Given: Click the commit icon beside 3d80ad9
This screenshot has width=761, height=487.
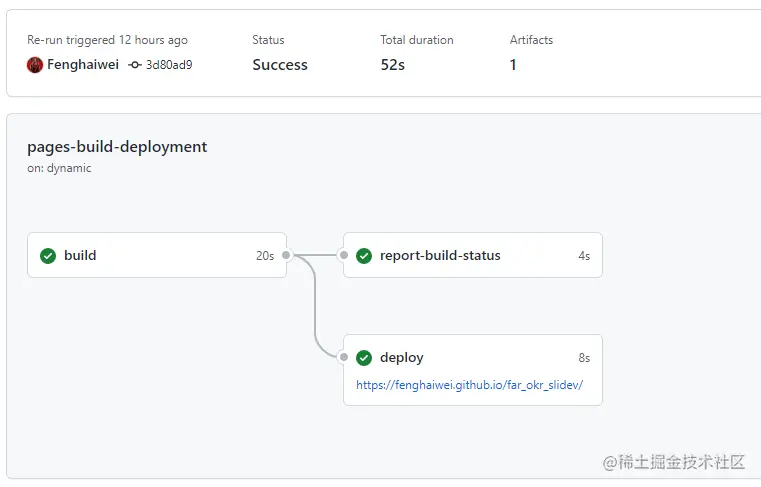Looking at the screenshot, I should pyautogui.click(x=135, y=65).
